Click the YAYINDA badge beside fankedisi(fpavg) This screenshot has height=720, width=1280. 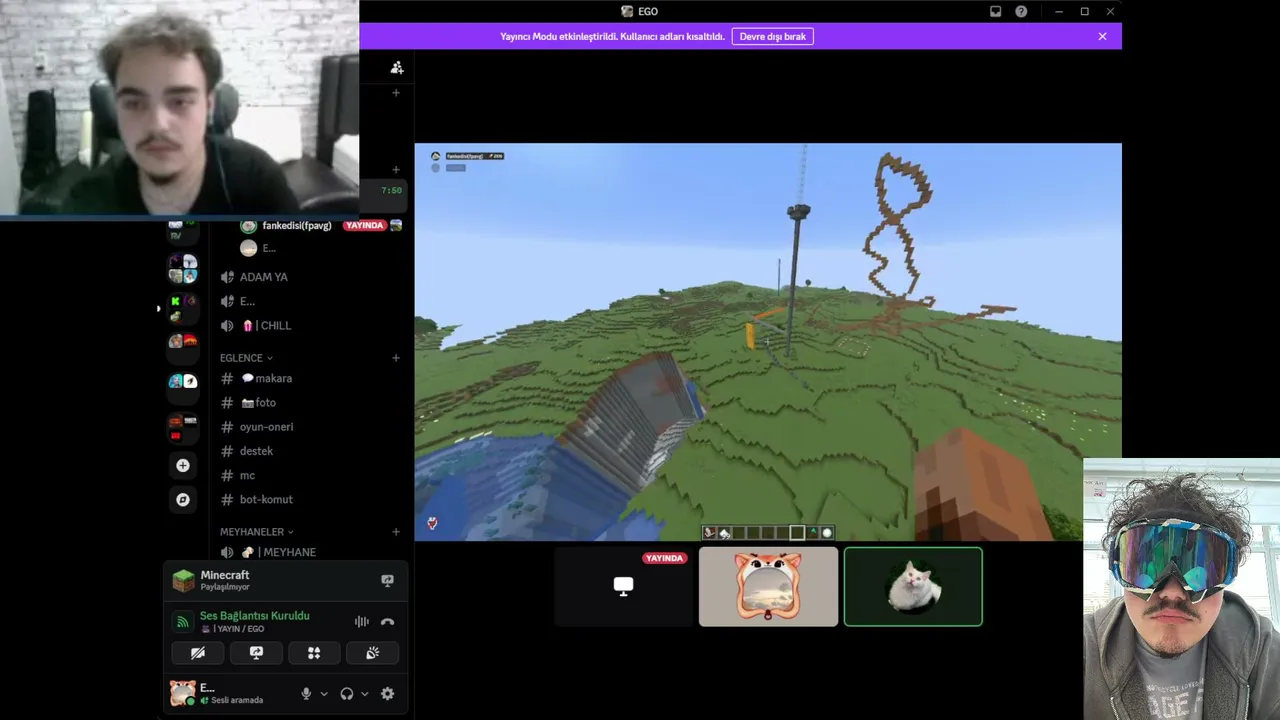click(364, 226)
